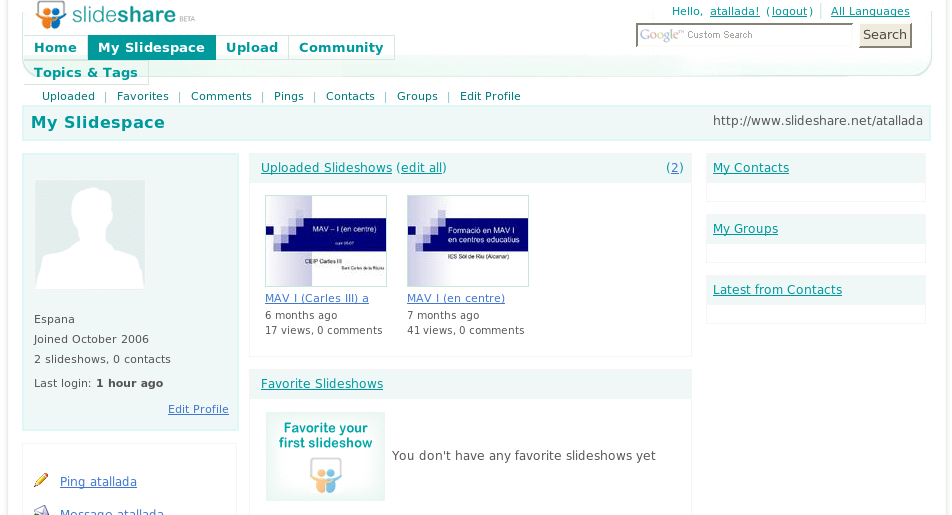952x515 pixels.
Task: Click the logout link
Action: click(x=789, y=11)
